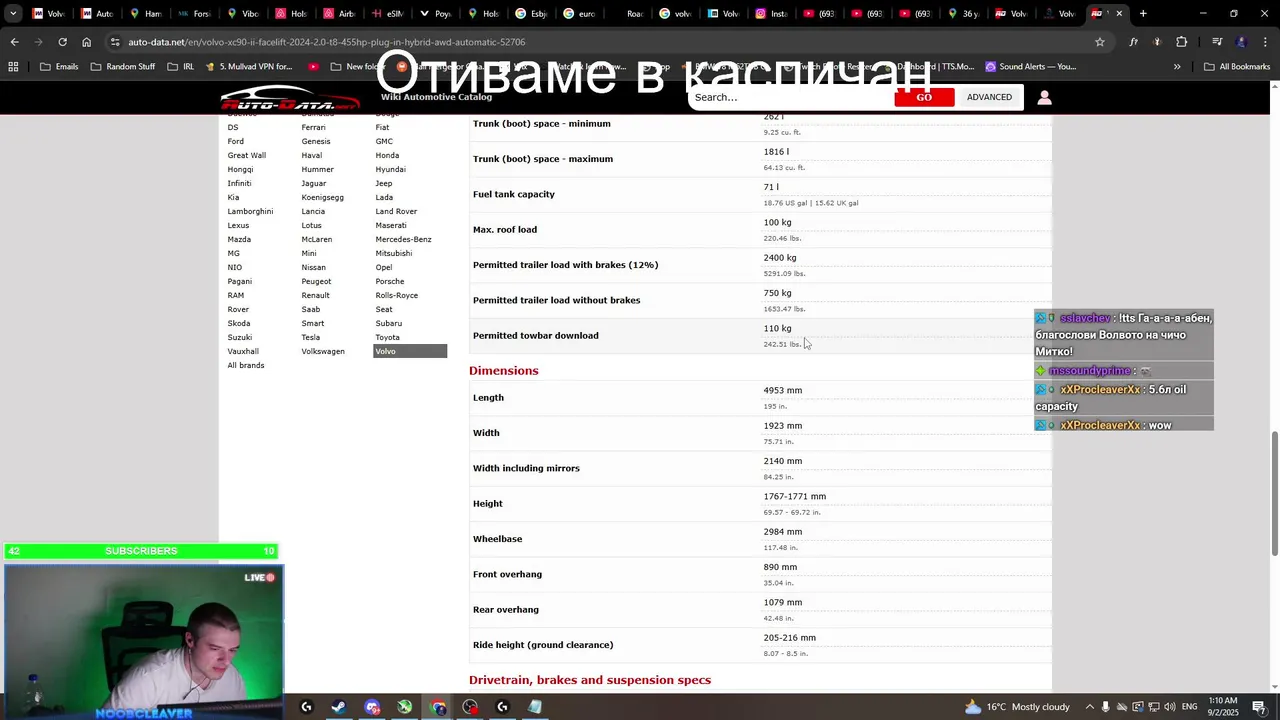1280x720 pixels.
Task: Bookmark this page with the star icon
Action: (x=1100, y=42)
